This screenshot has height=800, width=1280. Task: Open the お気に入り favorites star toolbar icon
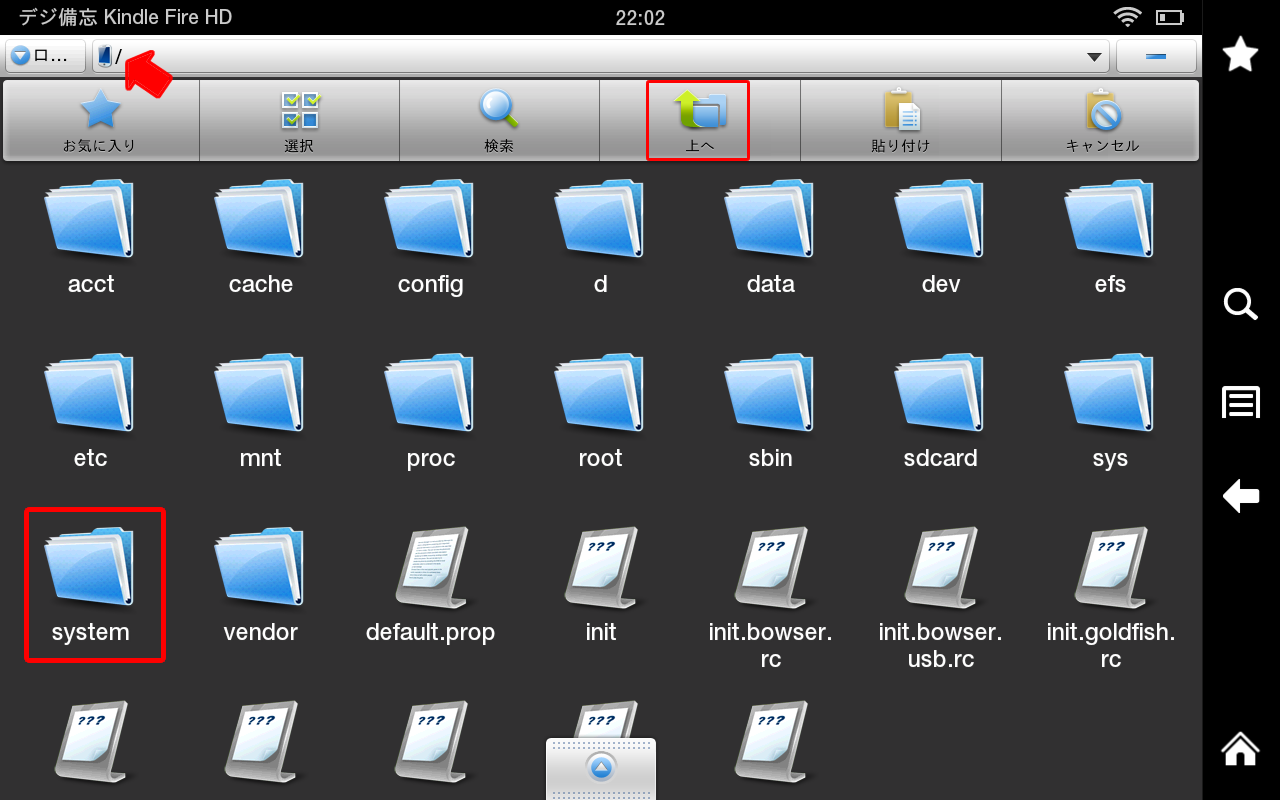(x=100, y=119)
